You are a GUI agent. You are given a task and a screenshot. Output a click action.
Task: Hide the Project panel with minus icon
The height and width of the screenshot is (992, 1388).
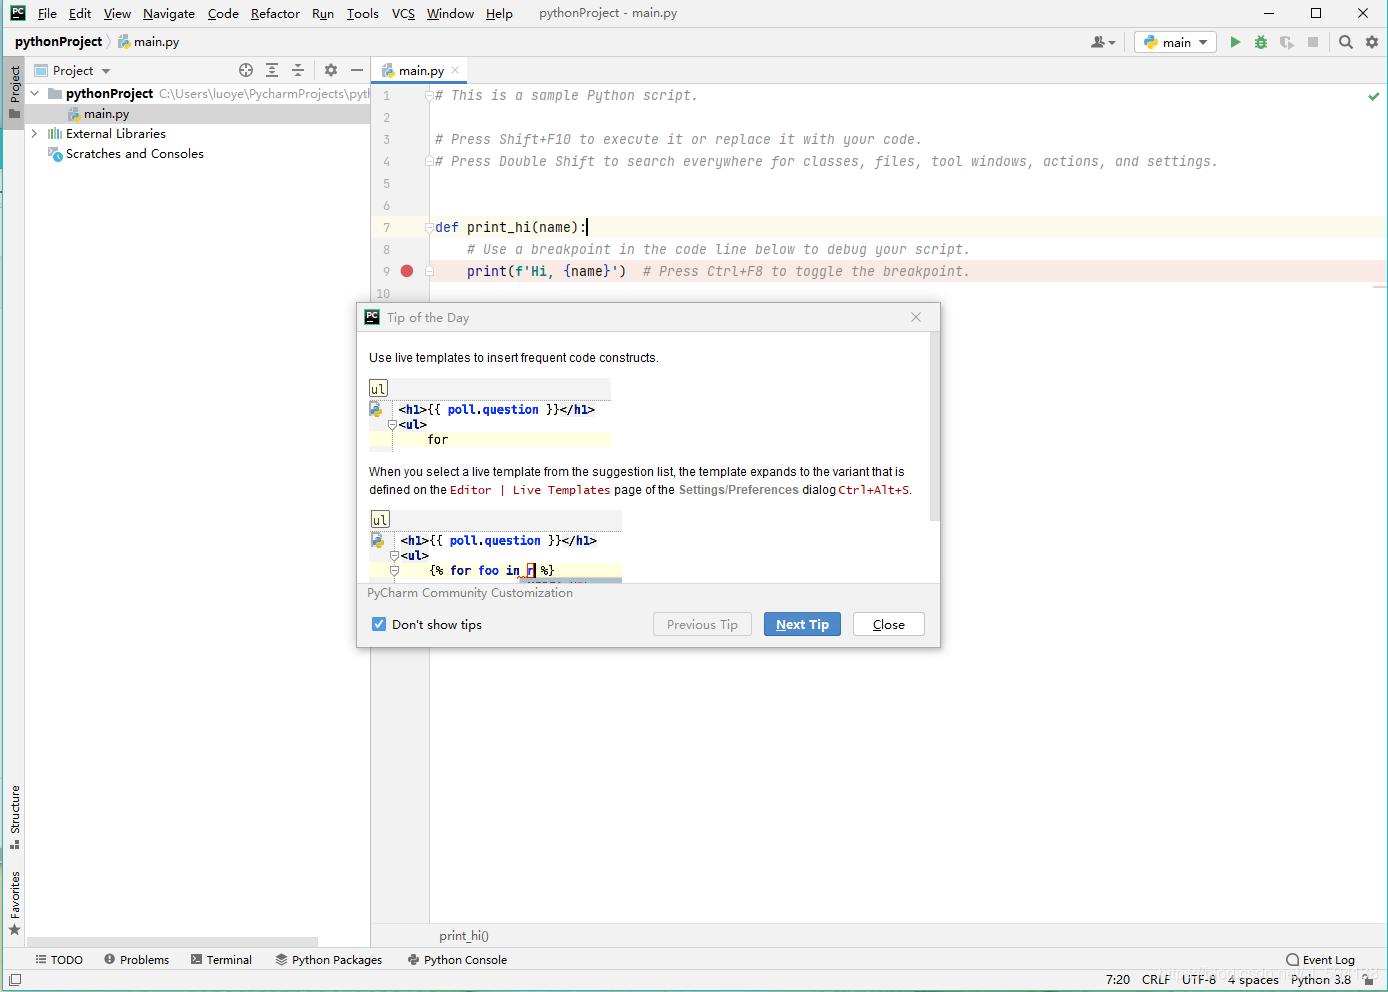point(357,70)
